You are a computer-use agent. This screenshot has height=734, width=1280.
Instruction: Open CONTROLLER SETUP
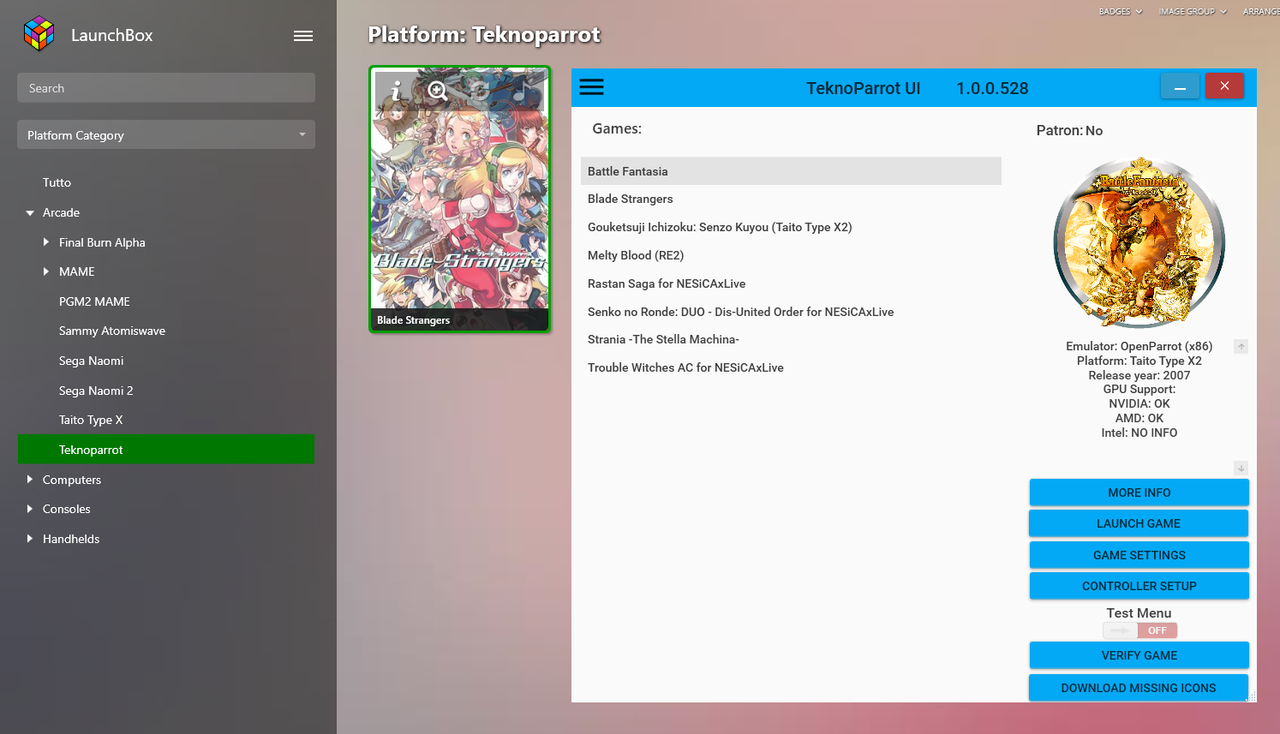point(1139,586)
